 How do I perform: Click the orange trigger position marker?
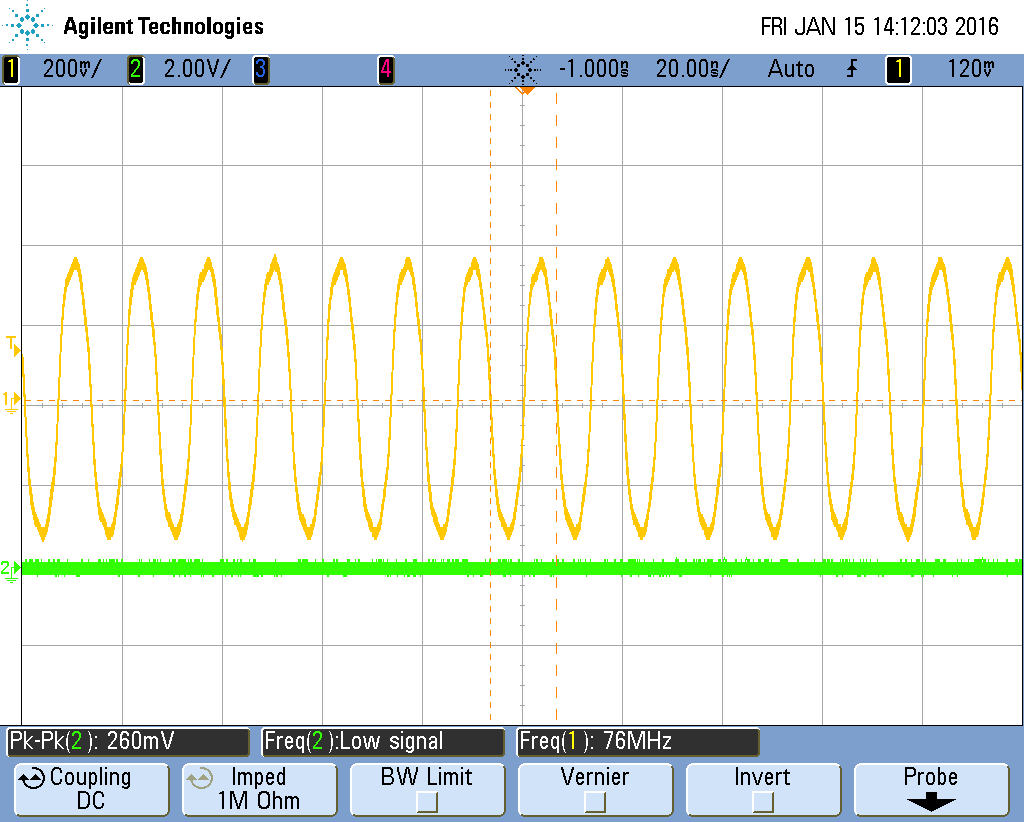(x=524, y=90)
